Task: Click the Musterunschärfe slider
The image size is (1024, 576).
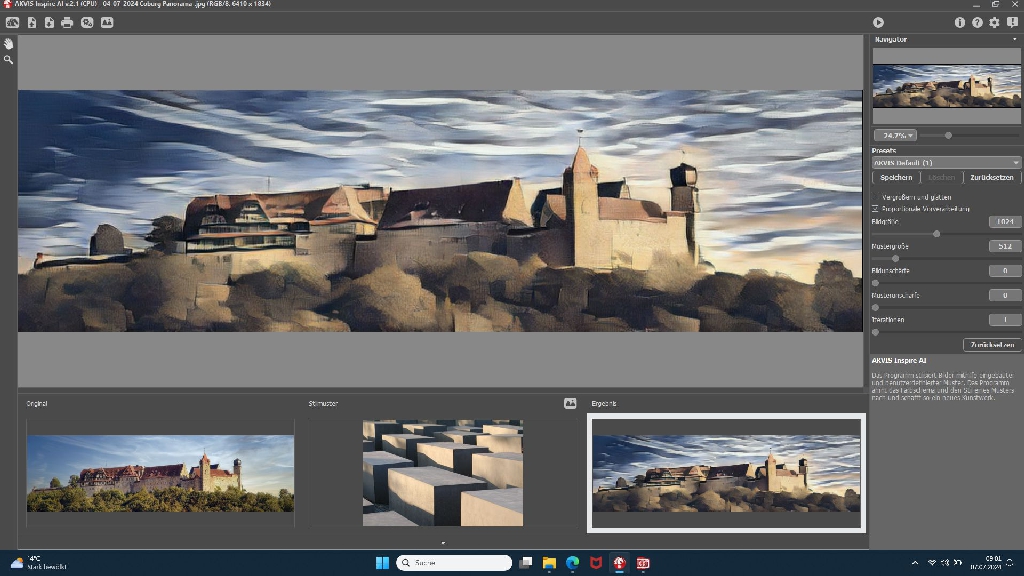Action: 946,308
